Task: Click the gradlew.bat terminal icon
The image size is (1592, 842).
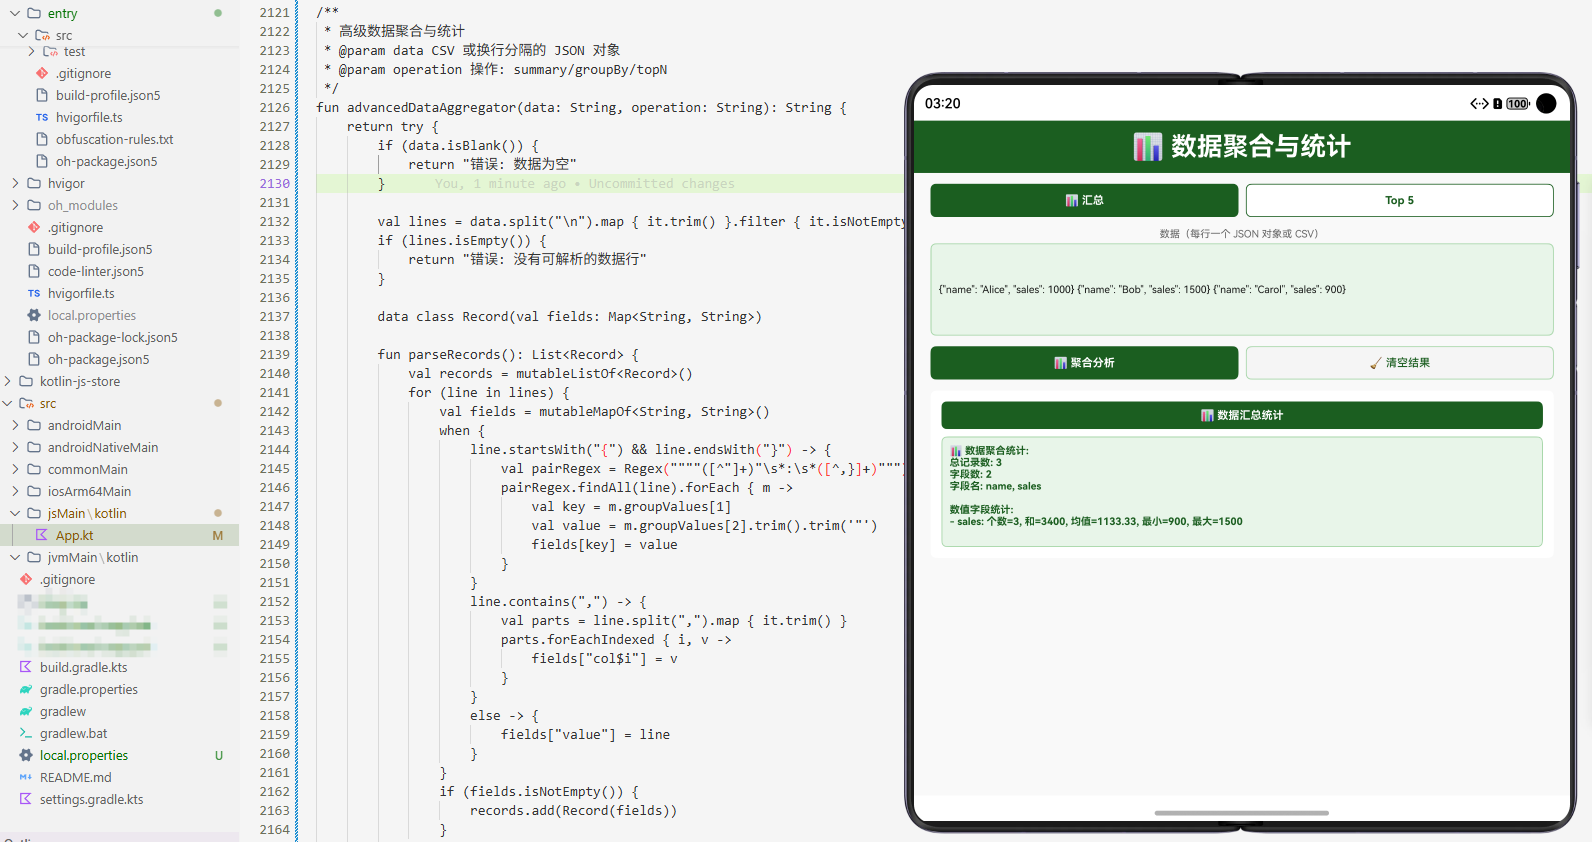Action: tap(26, 733)
